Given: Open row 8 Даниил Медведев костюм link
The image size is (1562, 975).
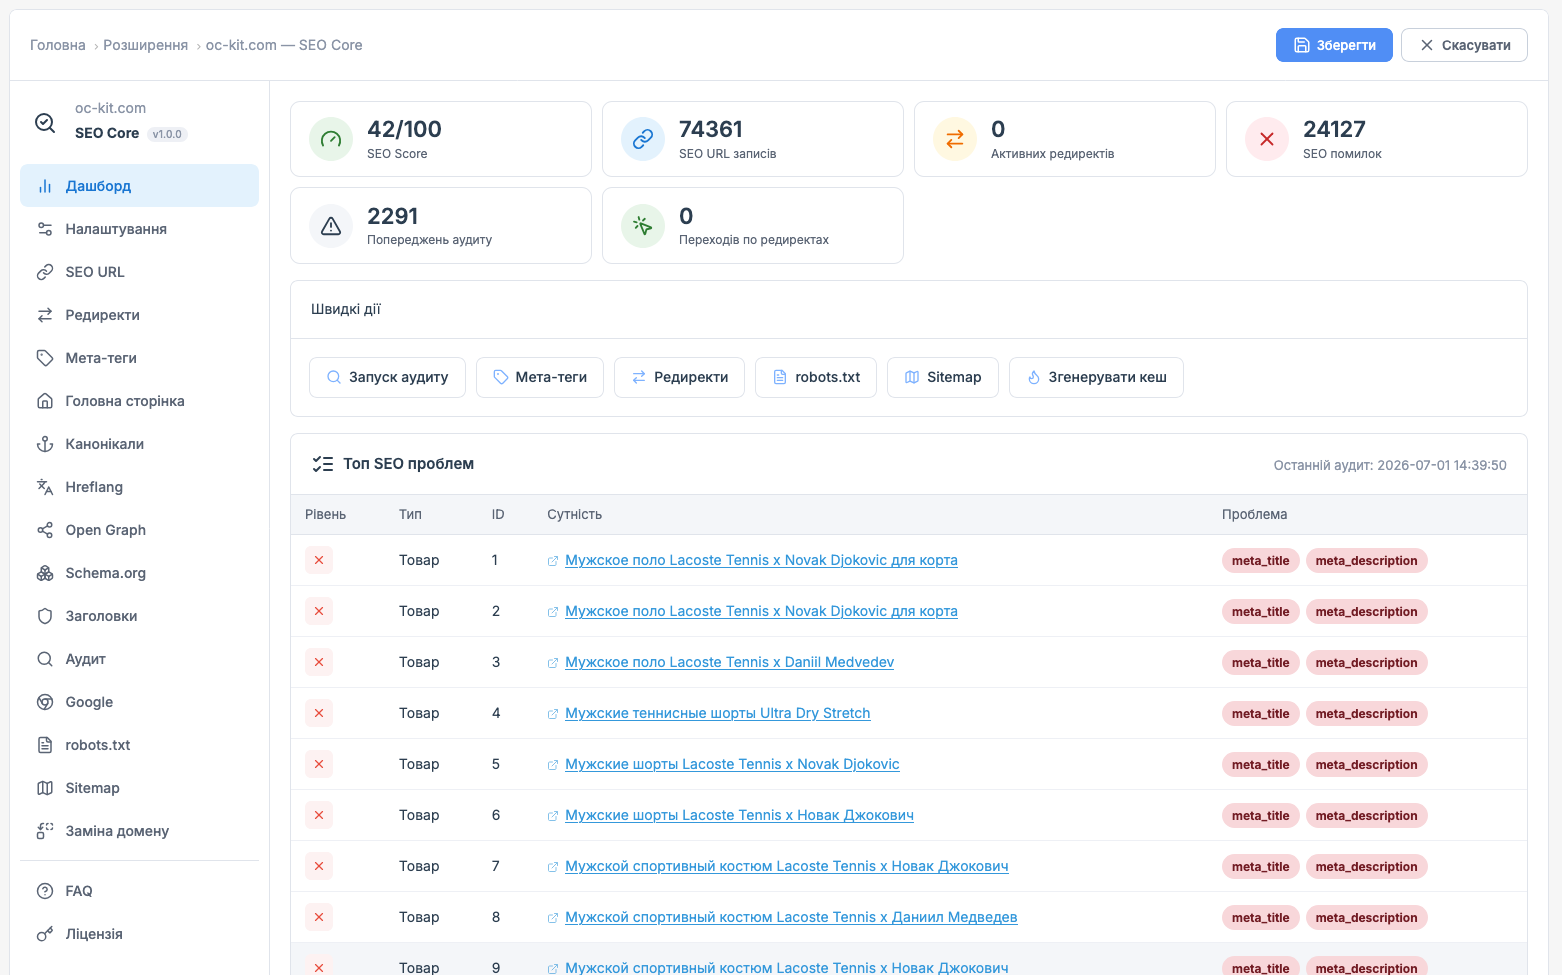Looking at the screenshot, I should (x=791, y=917).
